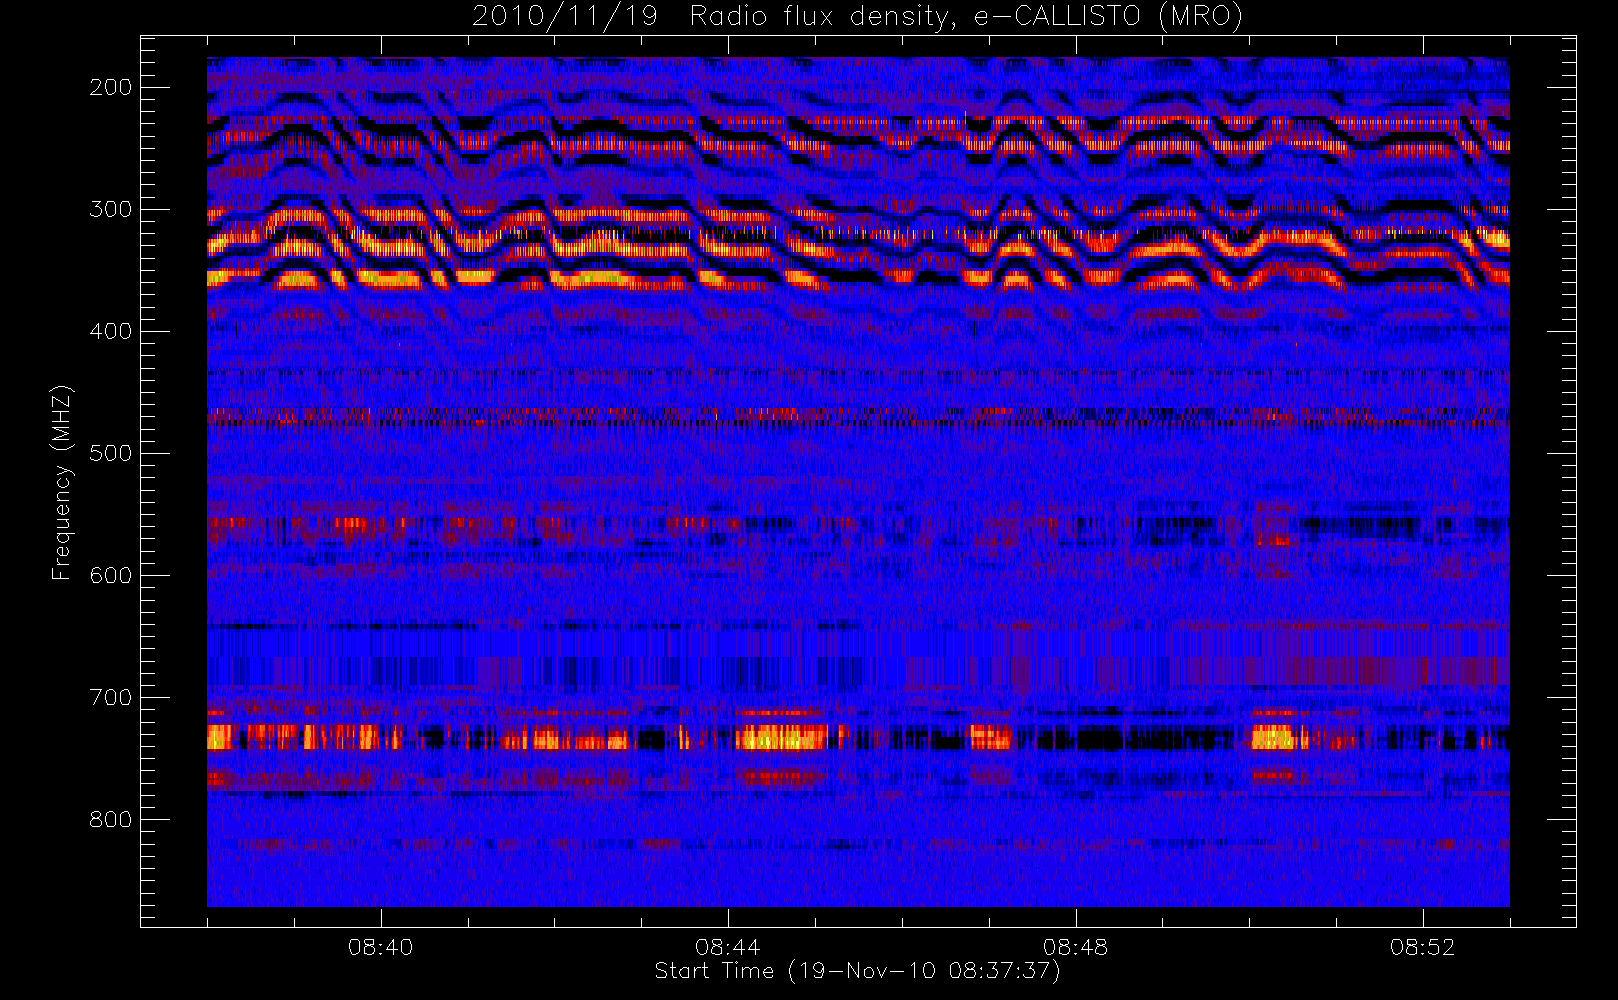The image size is (1618, 1000).
Task: Click the 08:40 time tick label
Action: coord(380,947)
